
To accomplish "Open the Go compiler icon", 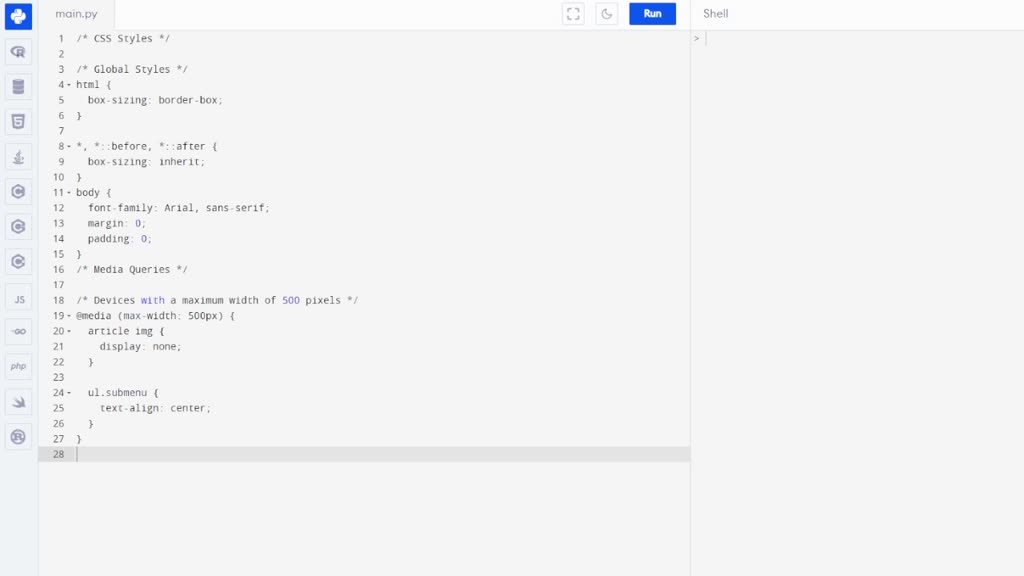I will coord(18,331).
